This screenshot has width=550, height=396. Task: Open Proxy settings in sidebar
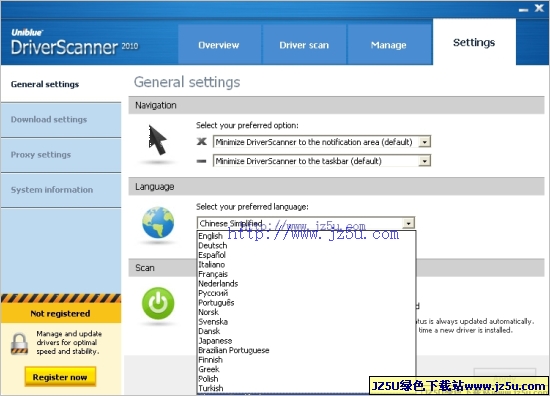point(61,155)
